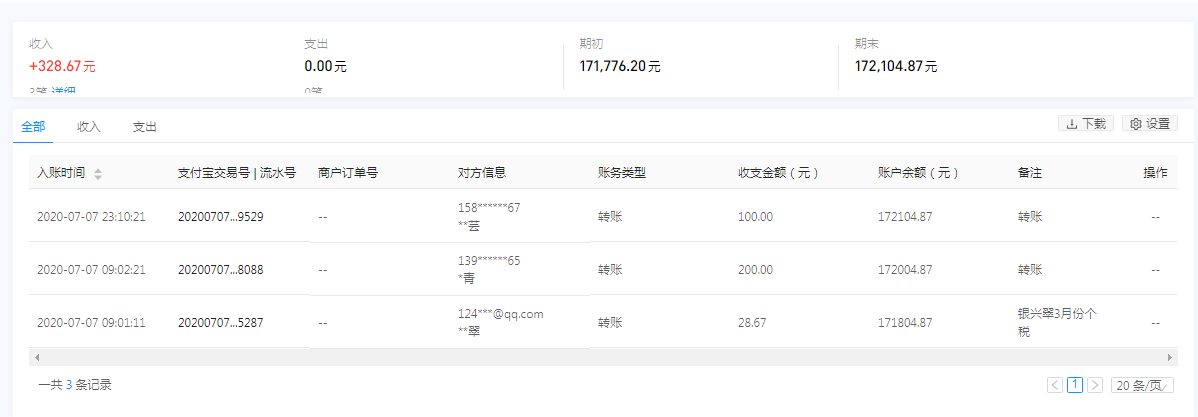Go to next page with right chevron

[x=1095, y=385]
